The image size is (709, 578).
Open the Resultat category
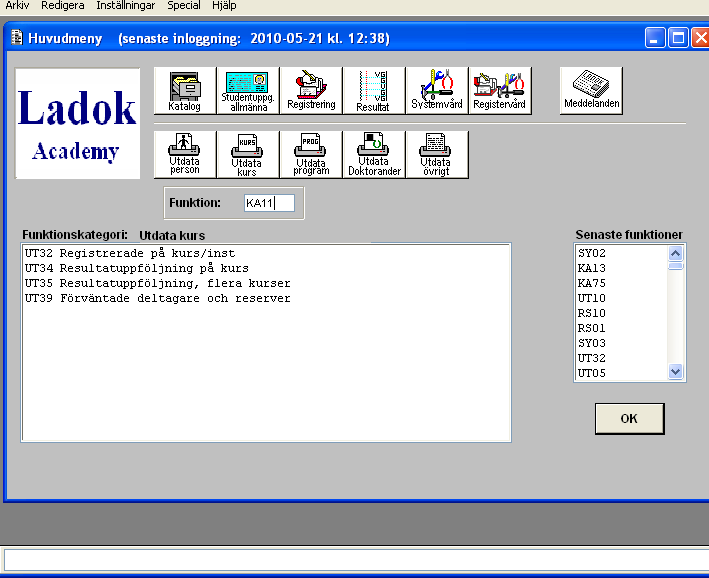(x=373, y=91)
